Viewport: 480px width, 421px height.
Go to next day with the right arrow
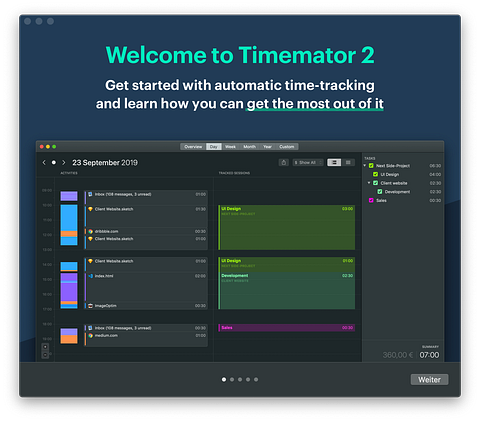64,163
